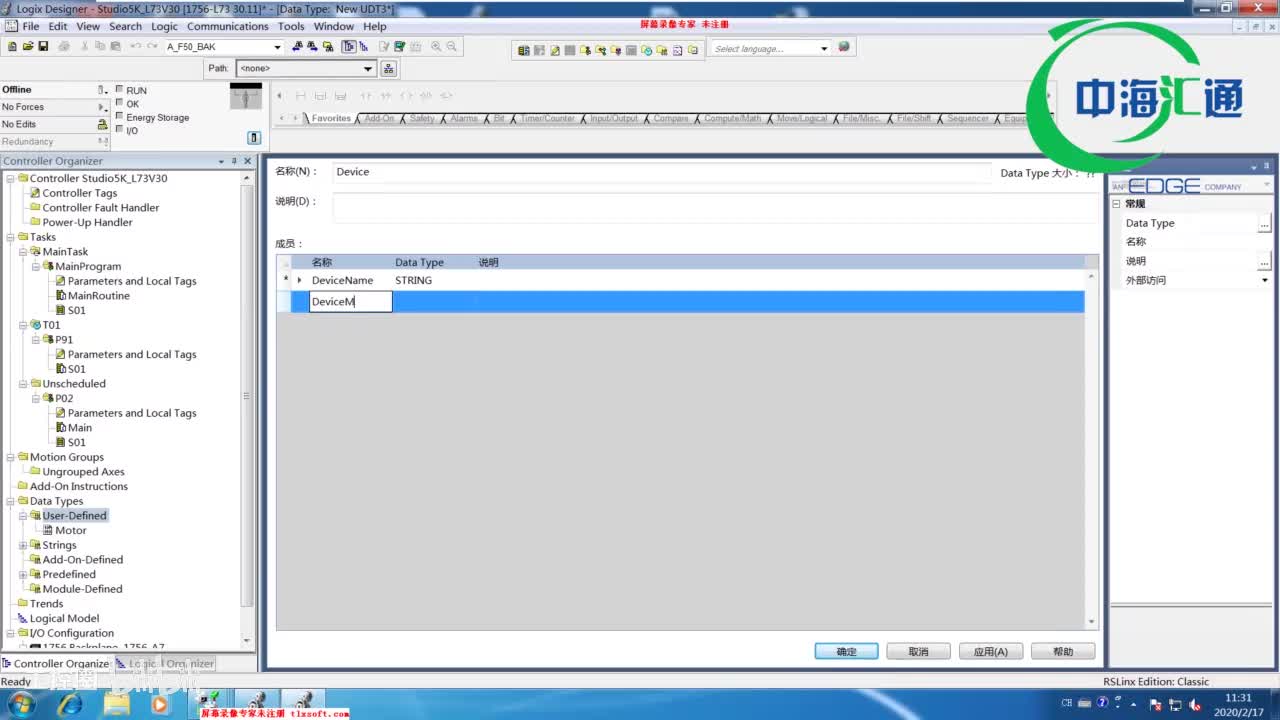Expand the DeviceName member row arrow
Viewport: 1280px width, 720px height.
coord(299,281)
